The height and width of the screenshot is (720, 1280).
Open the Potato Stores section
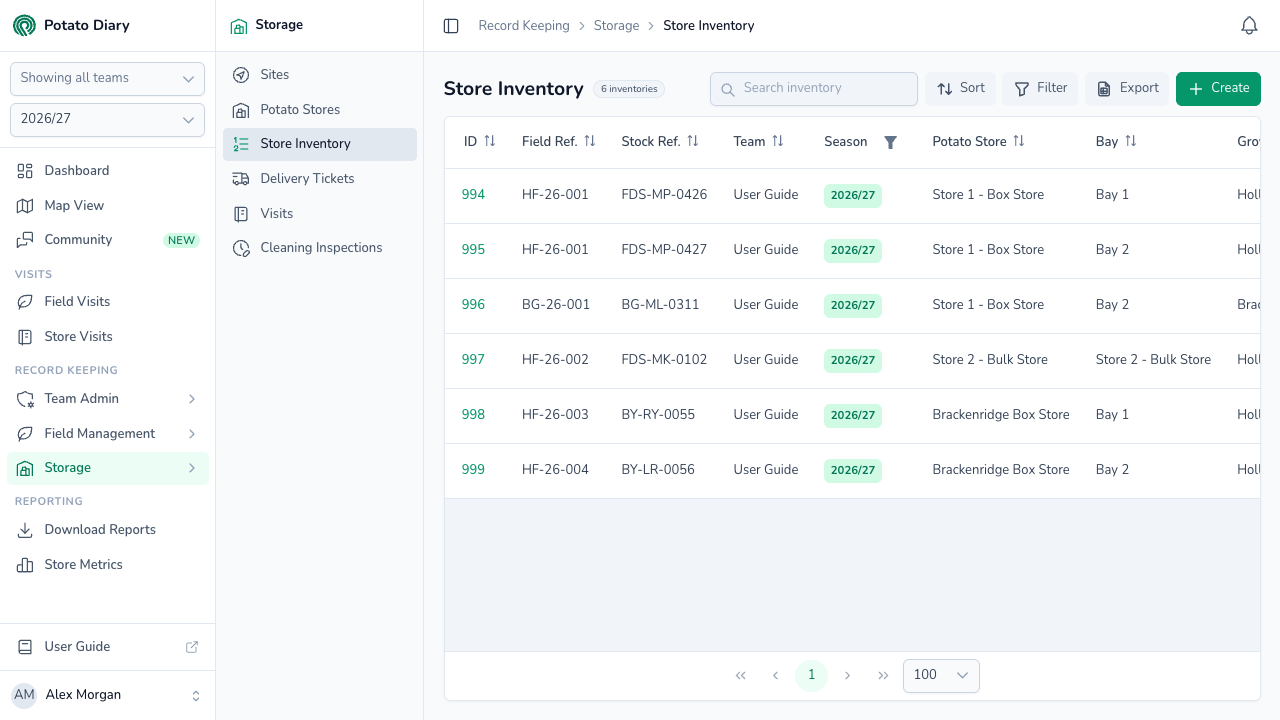tap(320, 110)
